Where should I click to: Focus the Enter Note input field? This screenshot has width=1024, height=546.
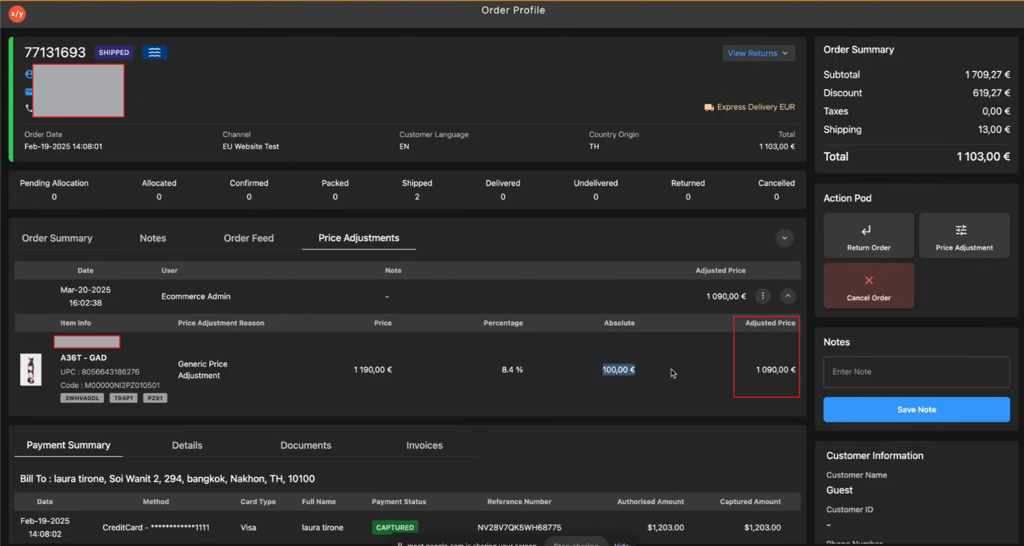tap(916, 372)
